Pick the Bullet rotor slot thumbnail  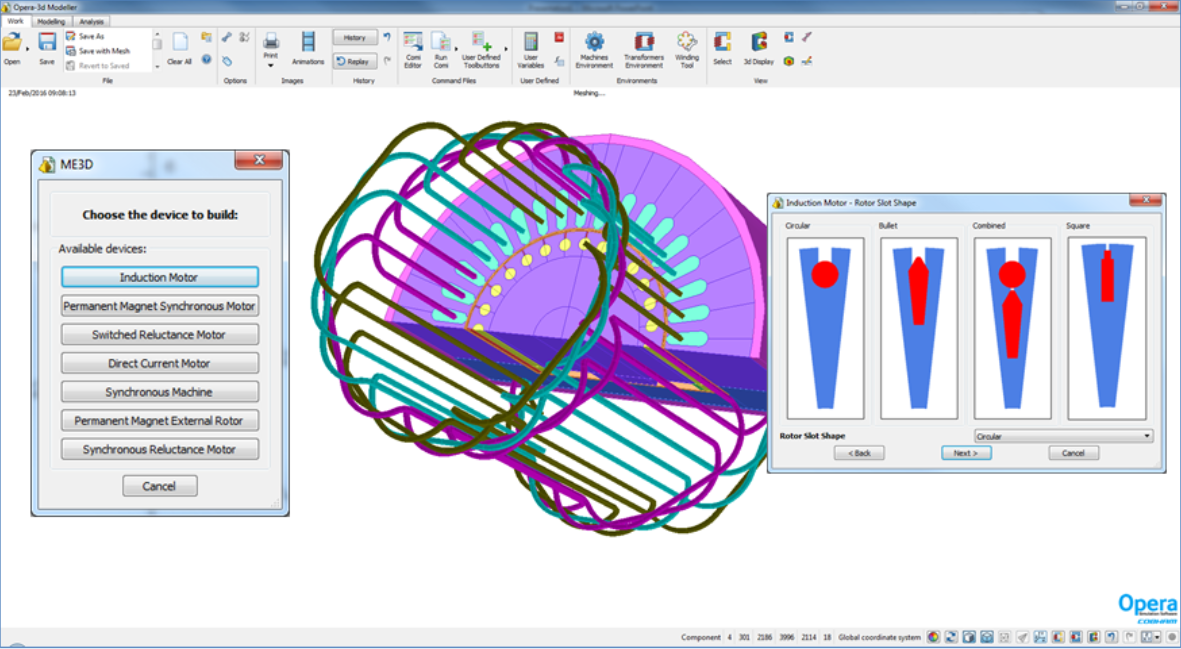click(x=919, y=328)
